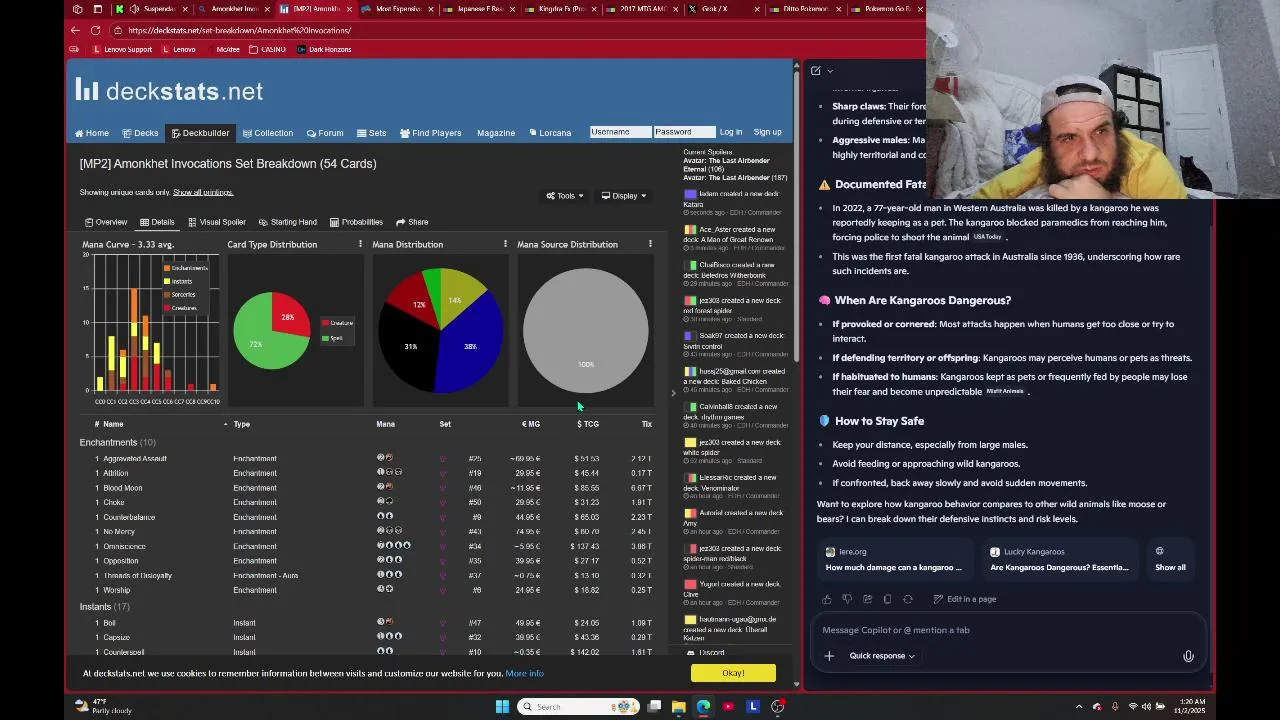Collapse the Enchantments card group
This screenshot has height=720, width=1280.
pos(117,442)
